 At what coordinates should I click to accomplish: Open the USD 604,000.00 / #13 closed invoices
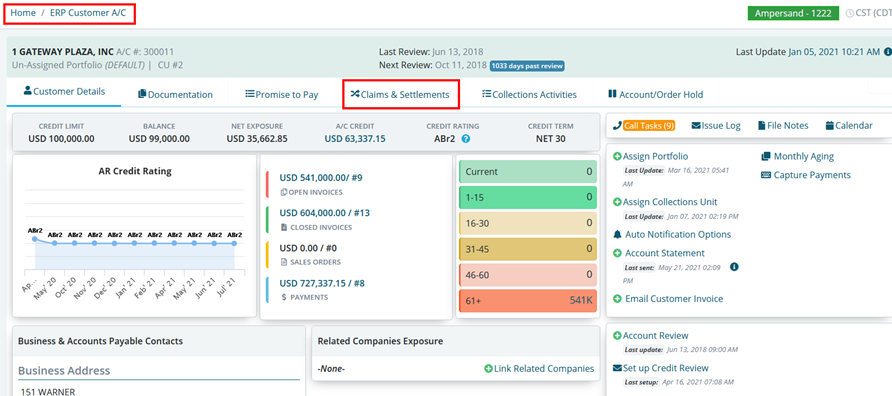[x=325, y=213]
